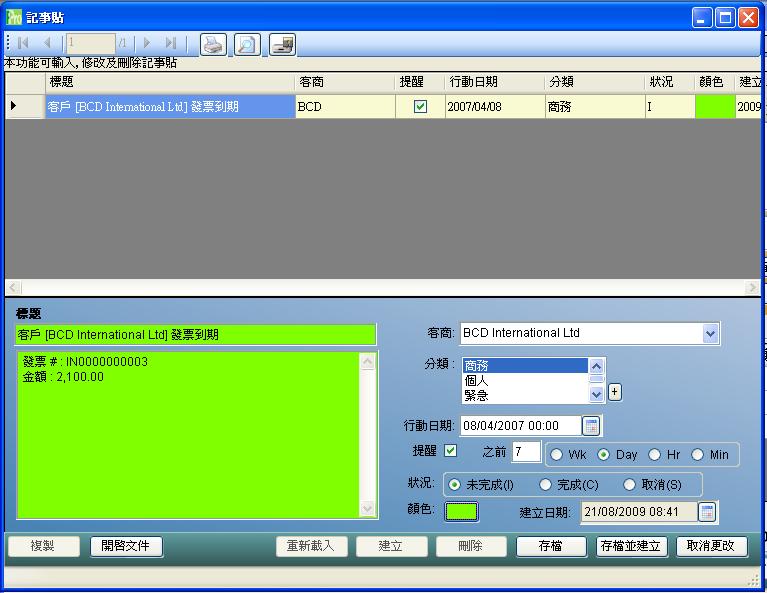The height and width of the screenshot is (593, 767).
Task: Select the Wk radio button
Action: pos(557,454)
